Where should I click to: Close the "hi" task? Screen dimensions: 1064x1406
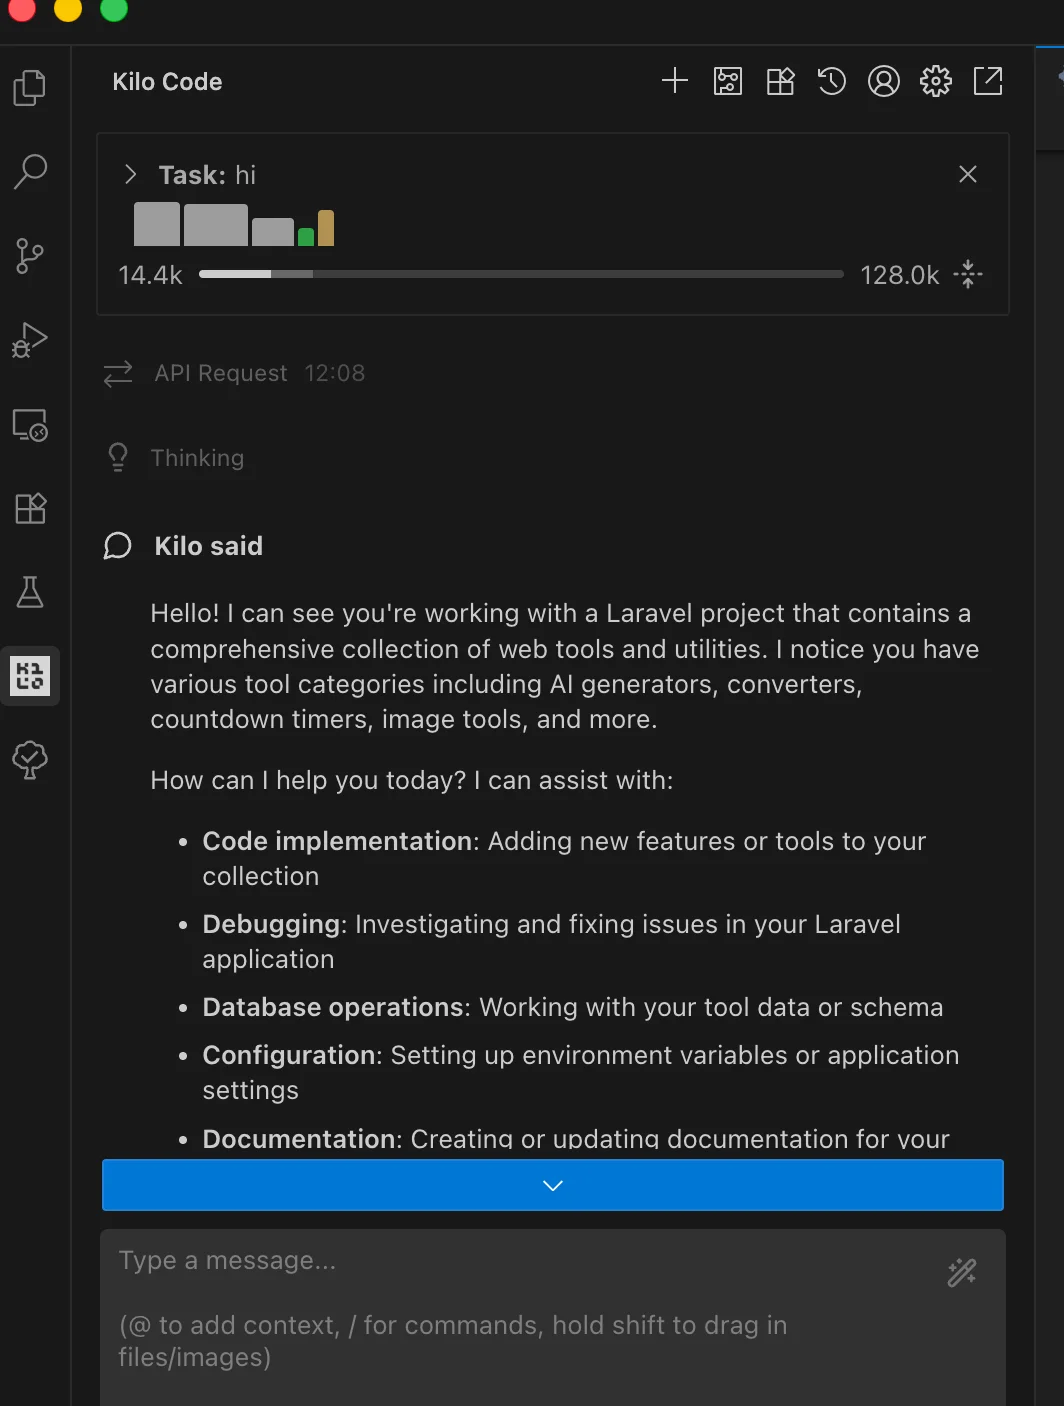[967, 174]
